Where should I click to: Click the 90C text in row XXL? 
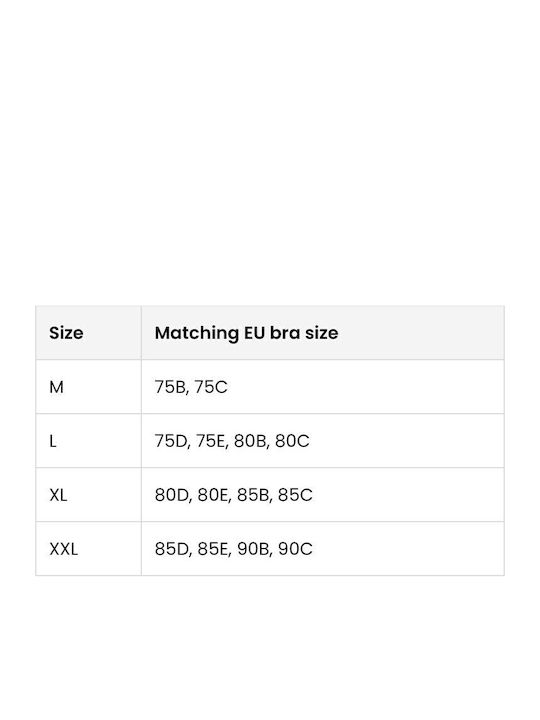pyautogui.click(x=295, y=549)
